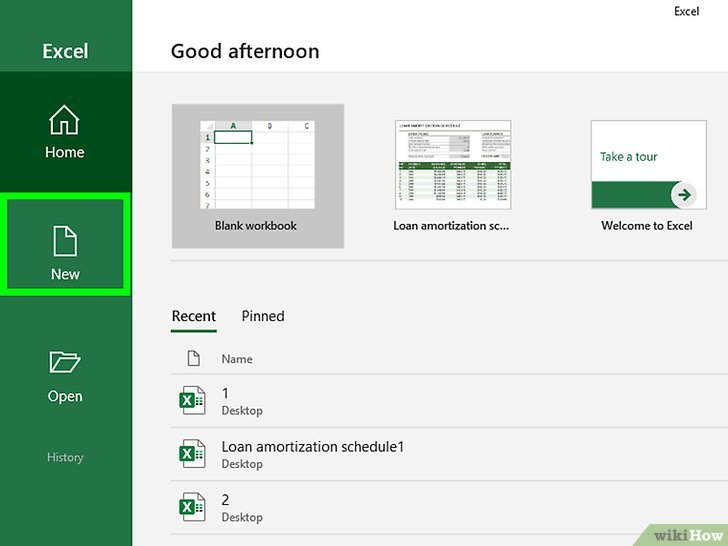Click Desktop location under Loan amortization schedule1
728x546 pixels.
click(x=242, y=464)
